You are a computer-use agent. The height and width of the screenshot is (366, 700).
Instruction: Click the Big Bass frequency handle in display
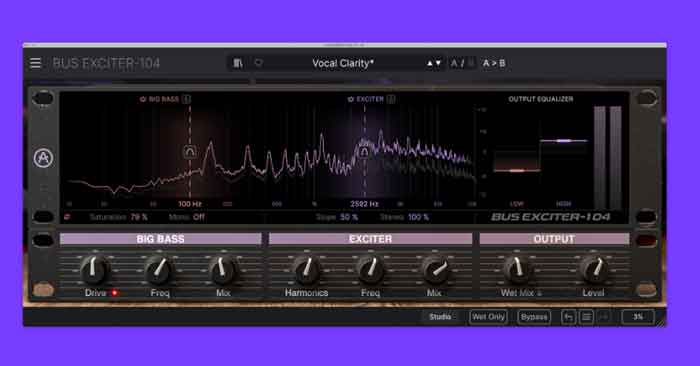coord(190,152)
